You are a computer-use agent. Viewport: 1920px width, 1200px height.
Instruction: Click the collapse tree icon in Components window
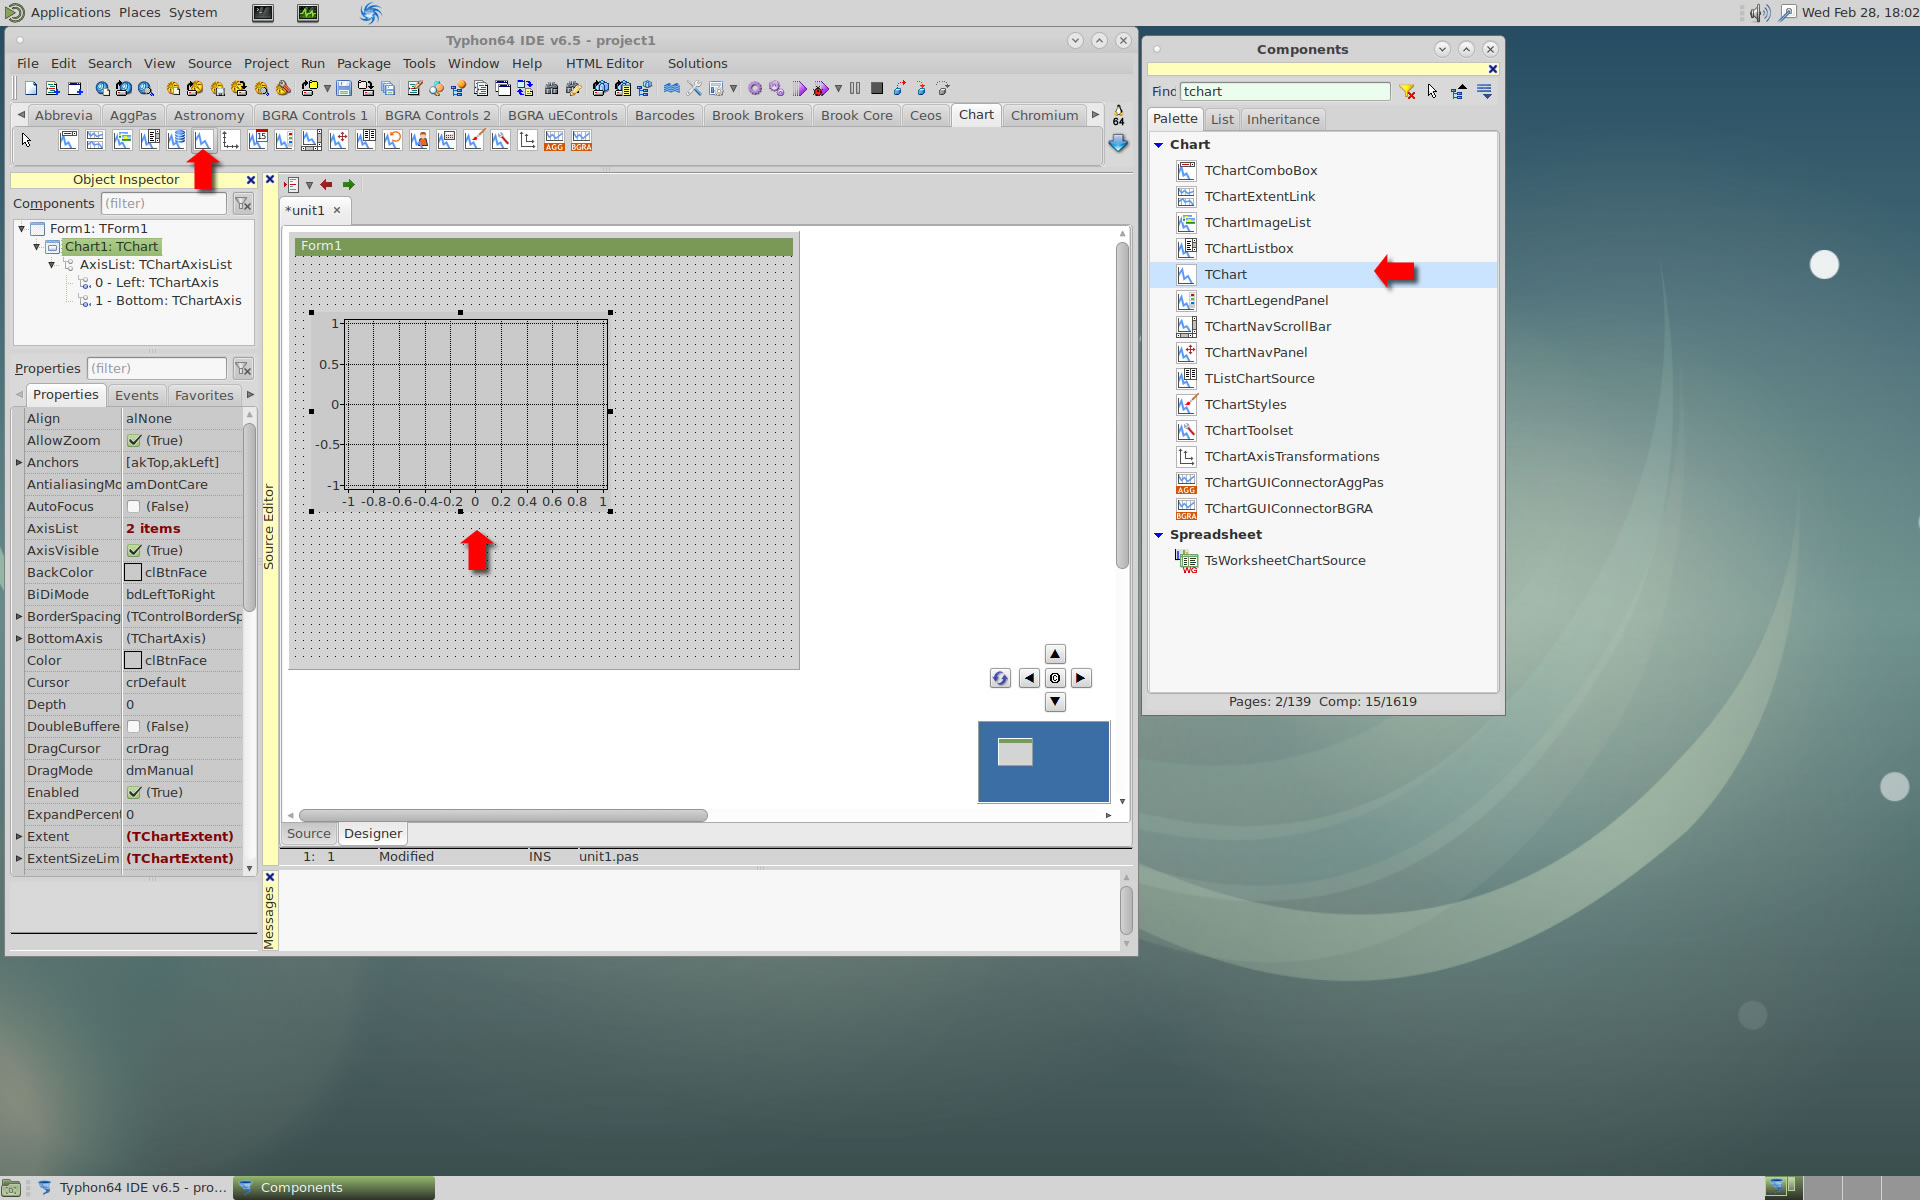[1458, 91]
